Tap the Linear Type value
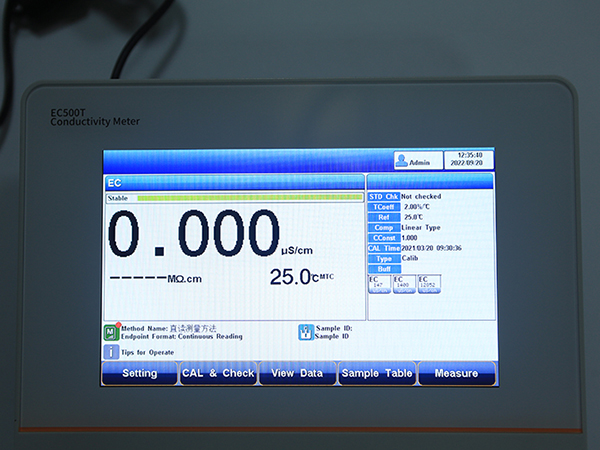The image size is (600, 450). pyautogui.click(x=421, y=227)
